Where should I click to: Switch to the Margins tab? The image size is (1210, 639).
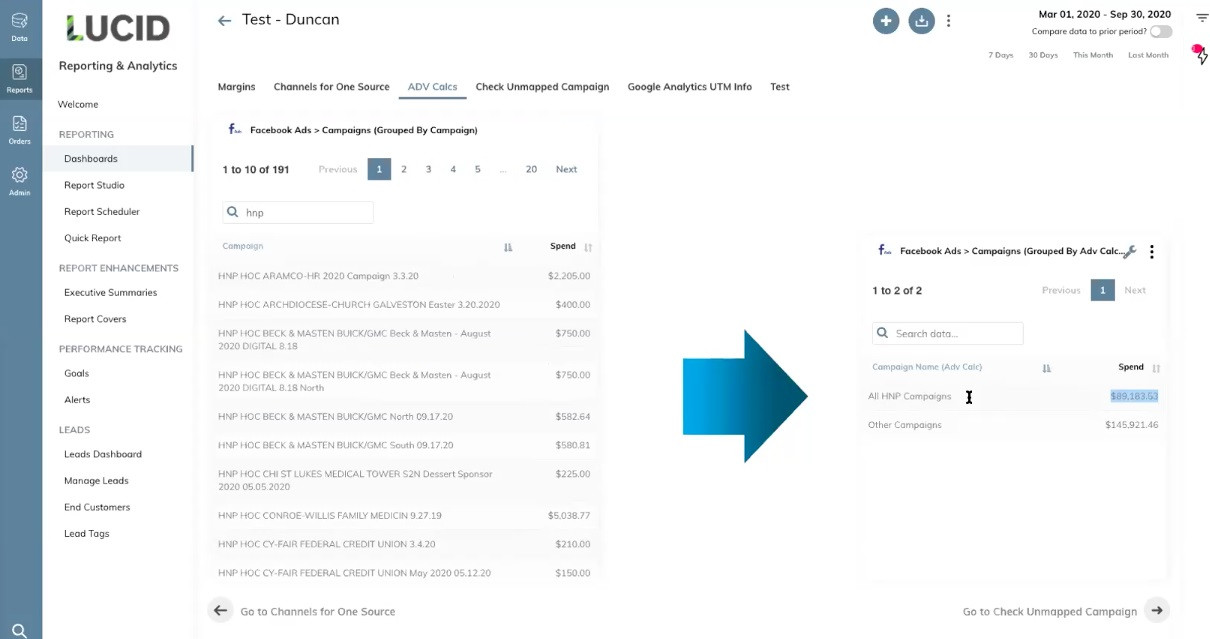click(x=236, y=87)
